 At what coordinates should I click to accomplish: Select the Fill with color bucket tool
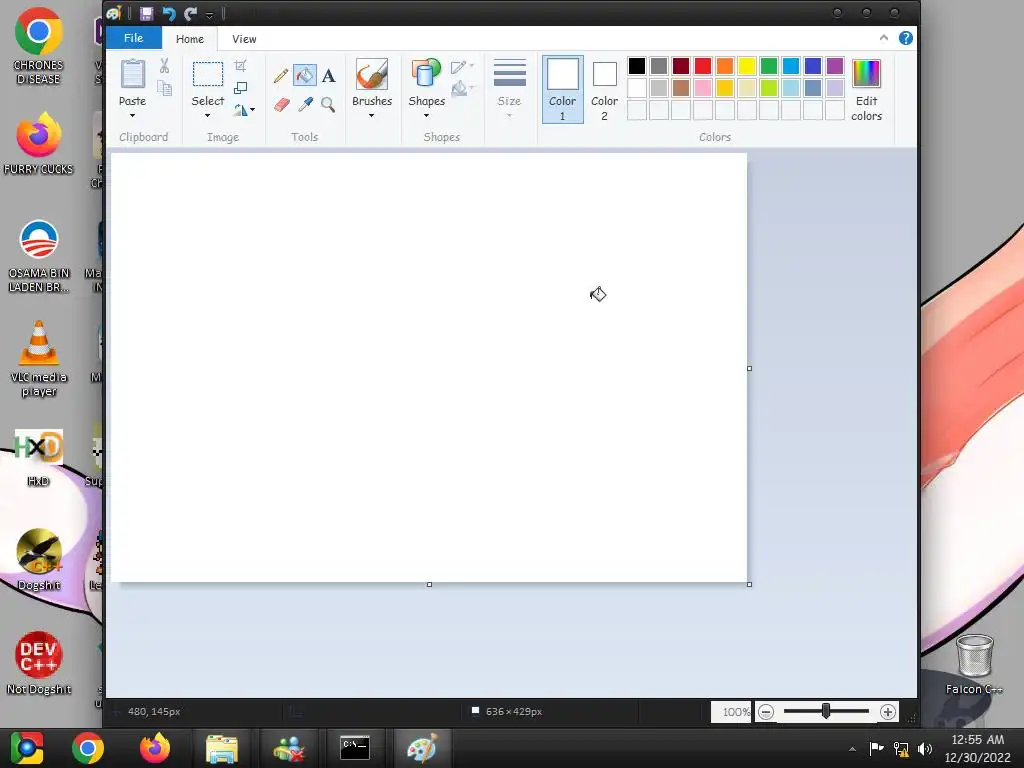pyautogui.click(x=305, y=76)
